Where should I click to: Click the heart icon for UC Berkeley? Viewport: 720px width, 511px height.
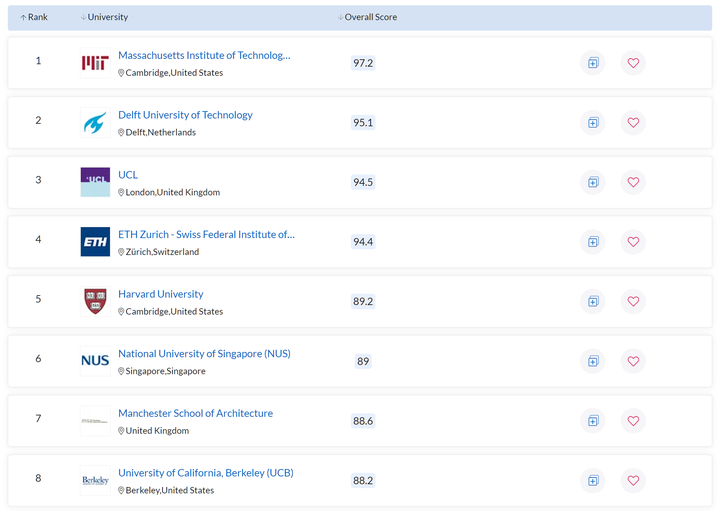click(633, 480)
